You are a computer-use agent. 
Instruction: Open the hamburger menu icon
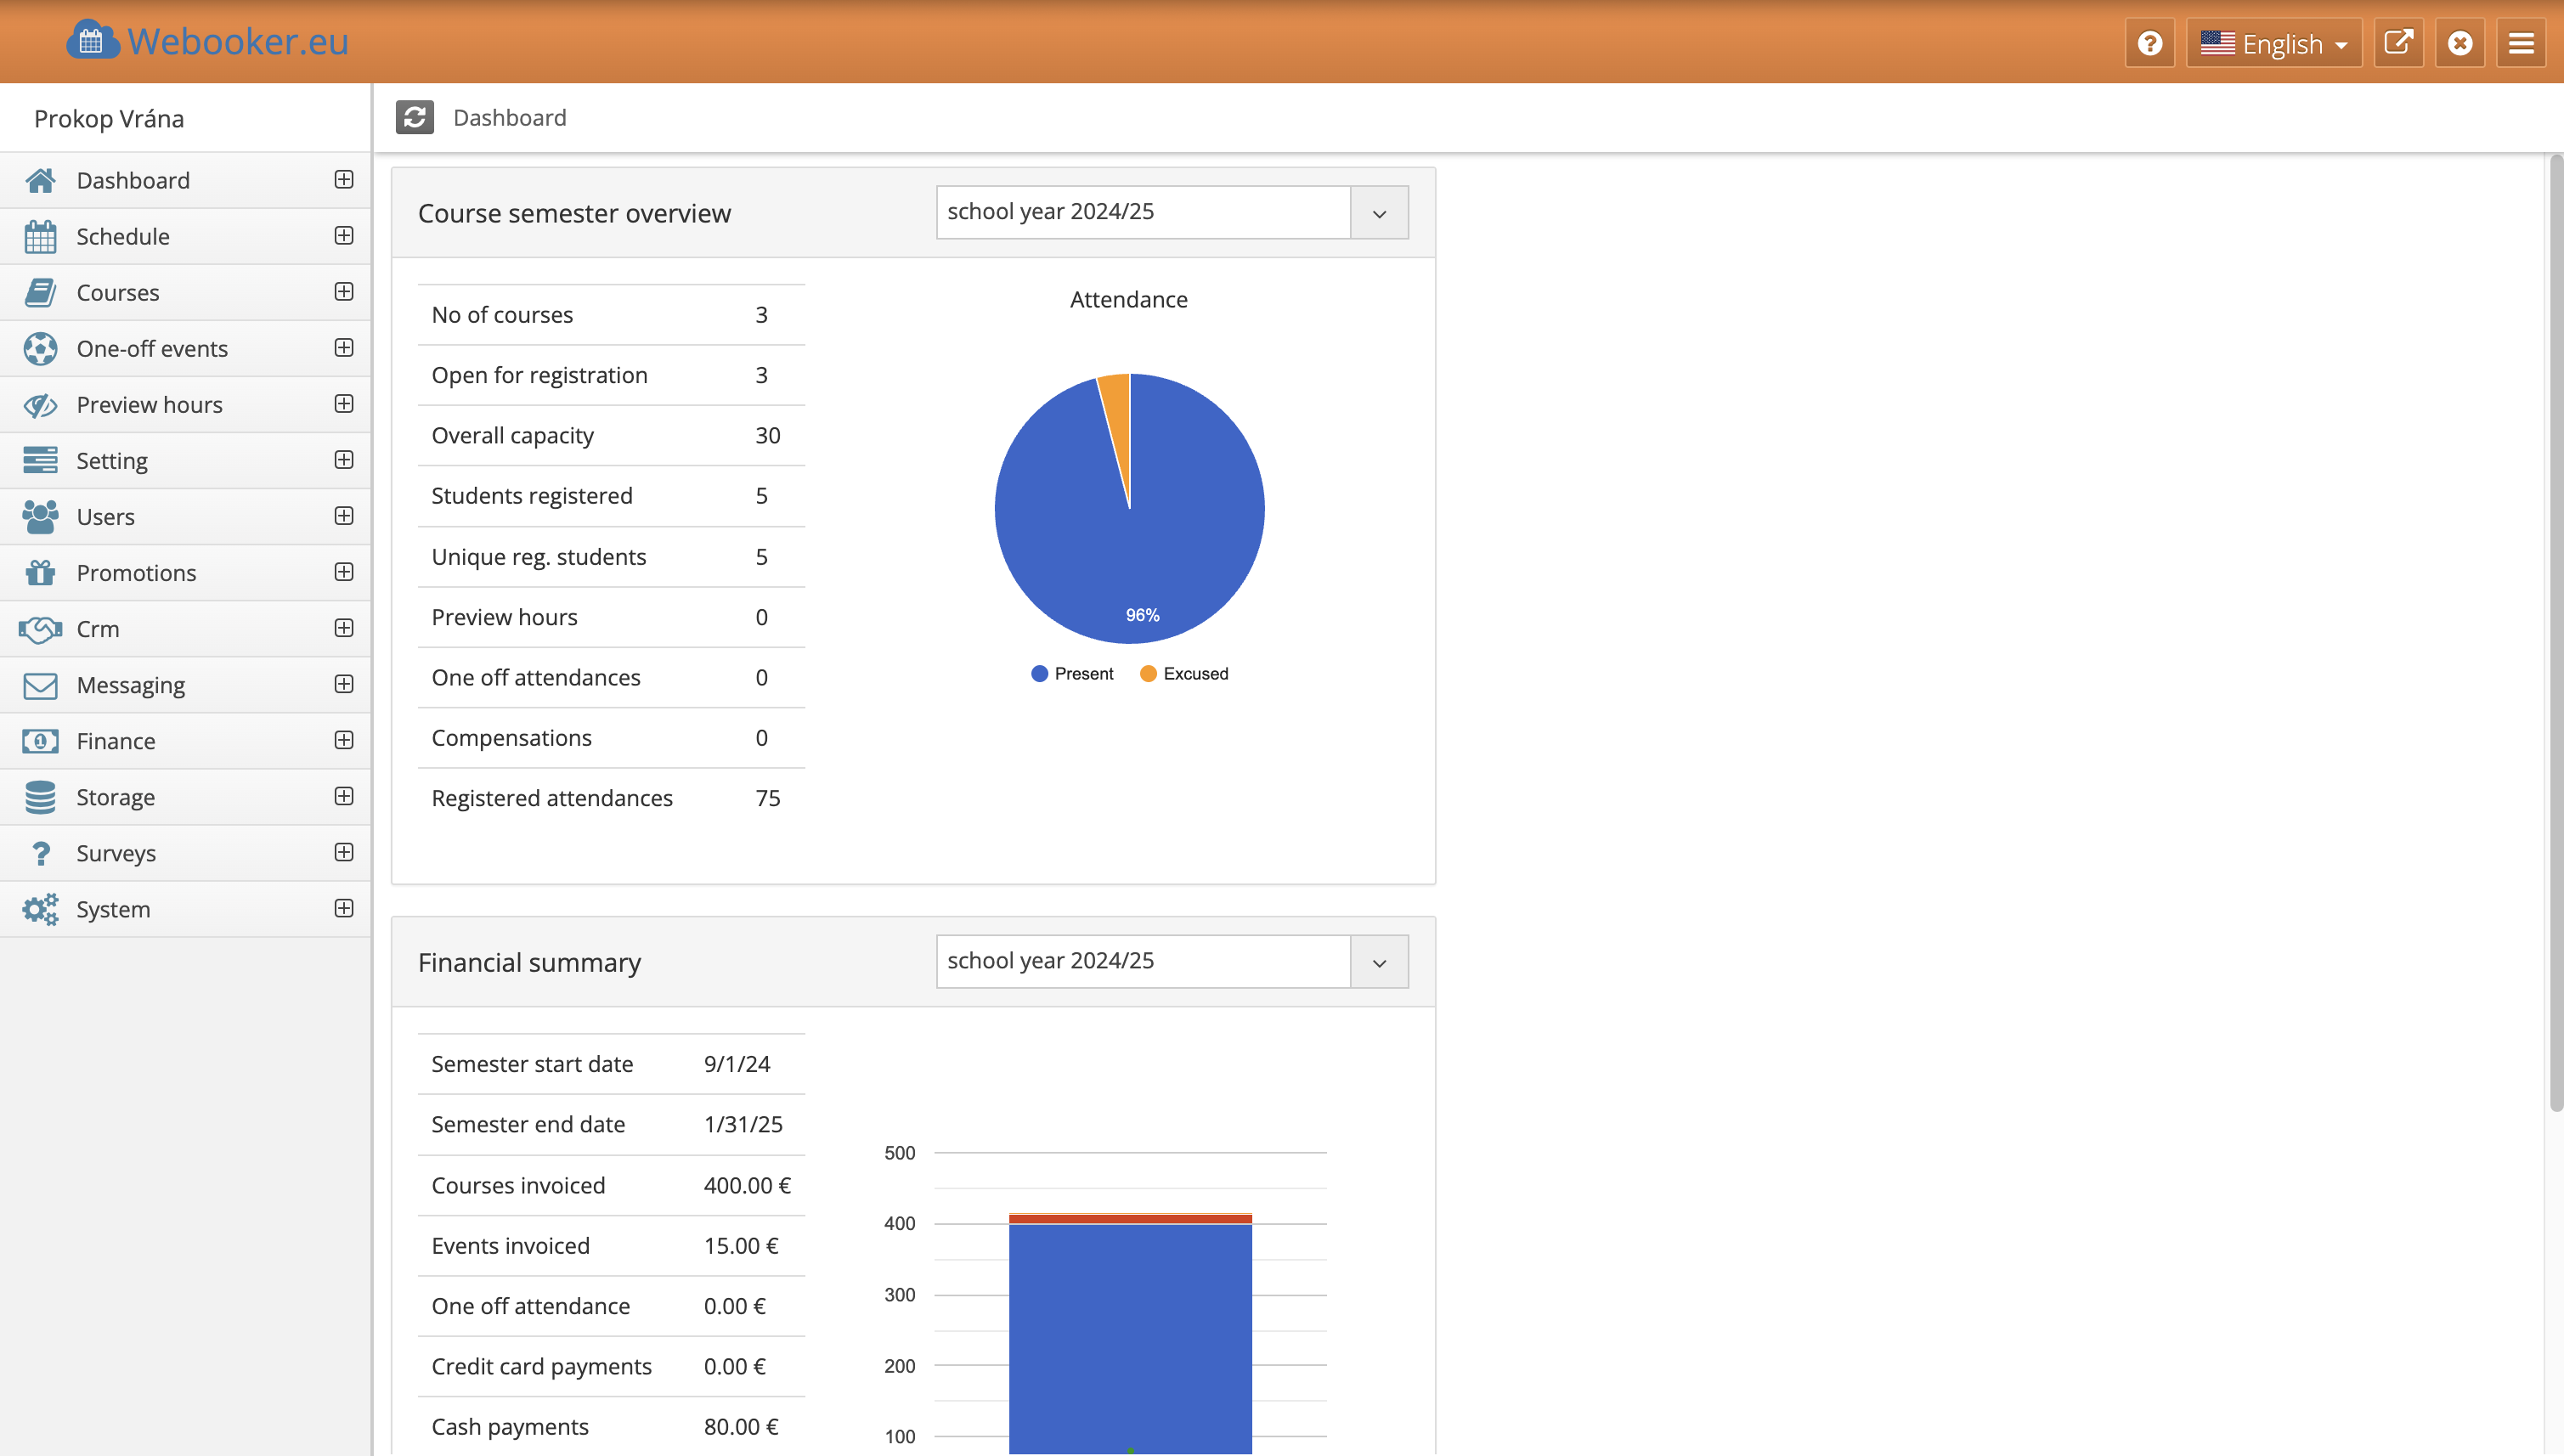pyautogui.click(x=2520, y=43)
